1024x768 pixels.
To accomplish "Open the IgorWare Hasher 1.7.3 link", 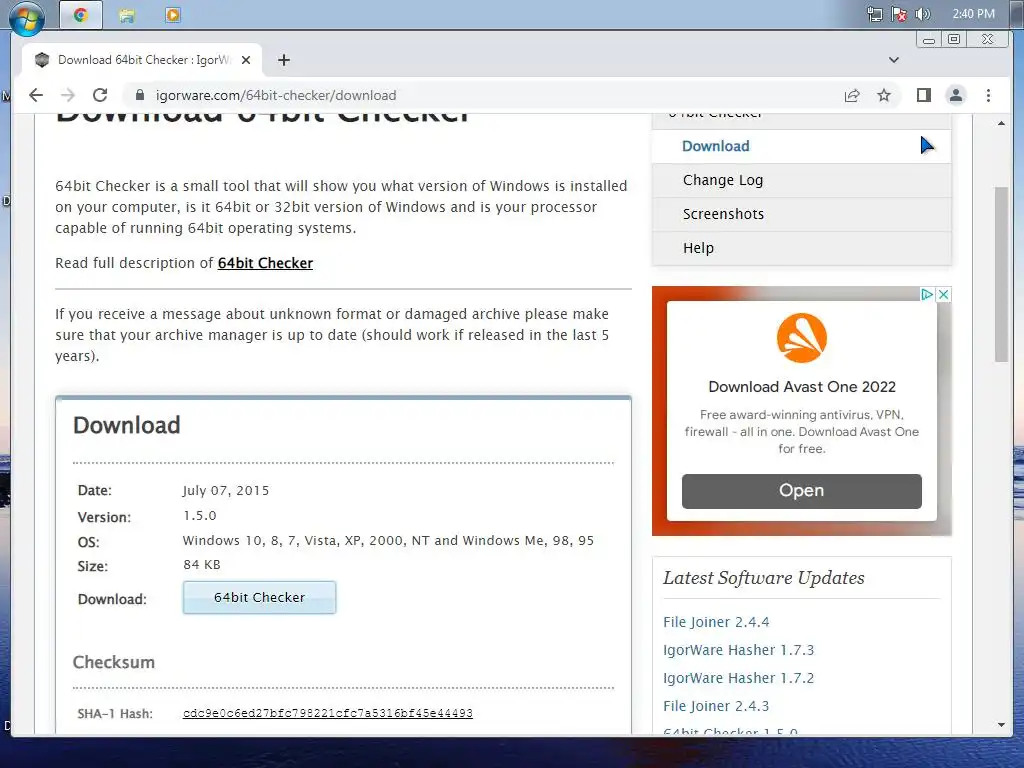I will pos(739,650).
